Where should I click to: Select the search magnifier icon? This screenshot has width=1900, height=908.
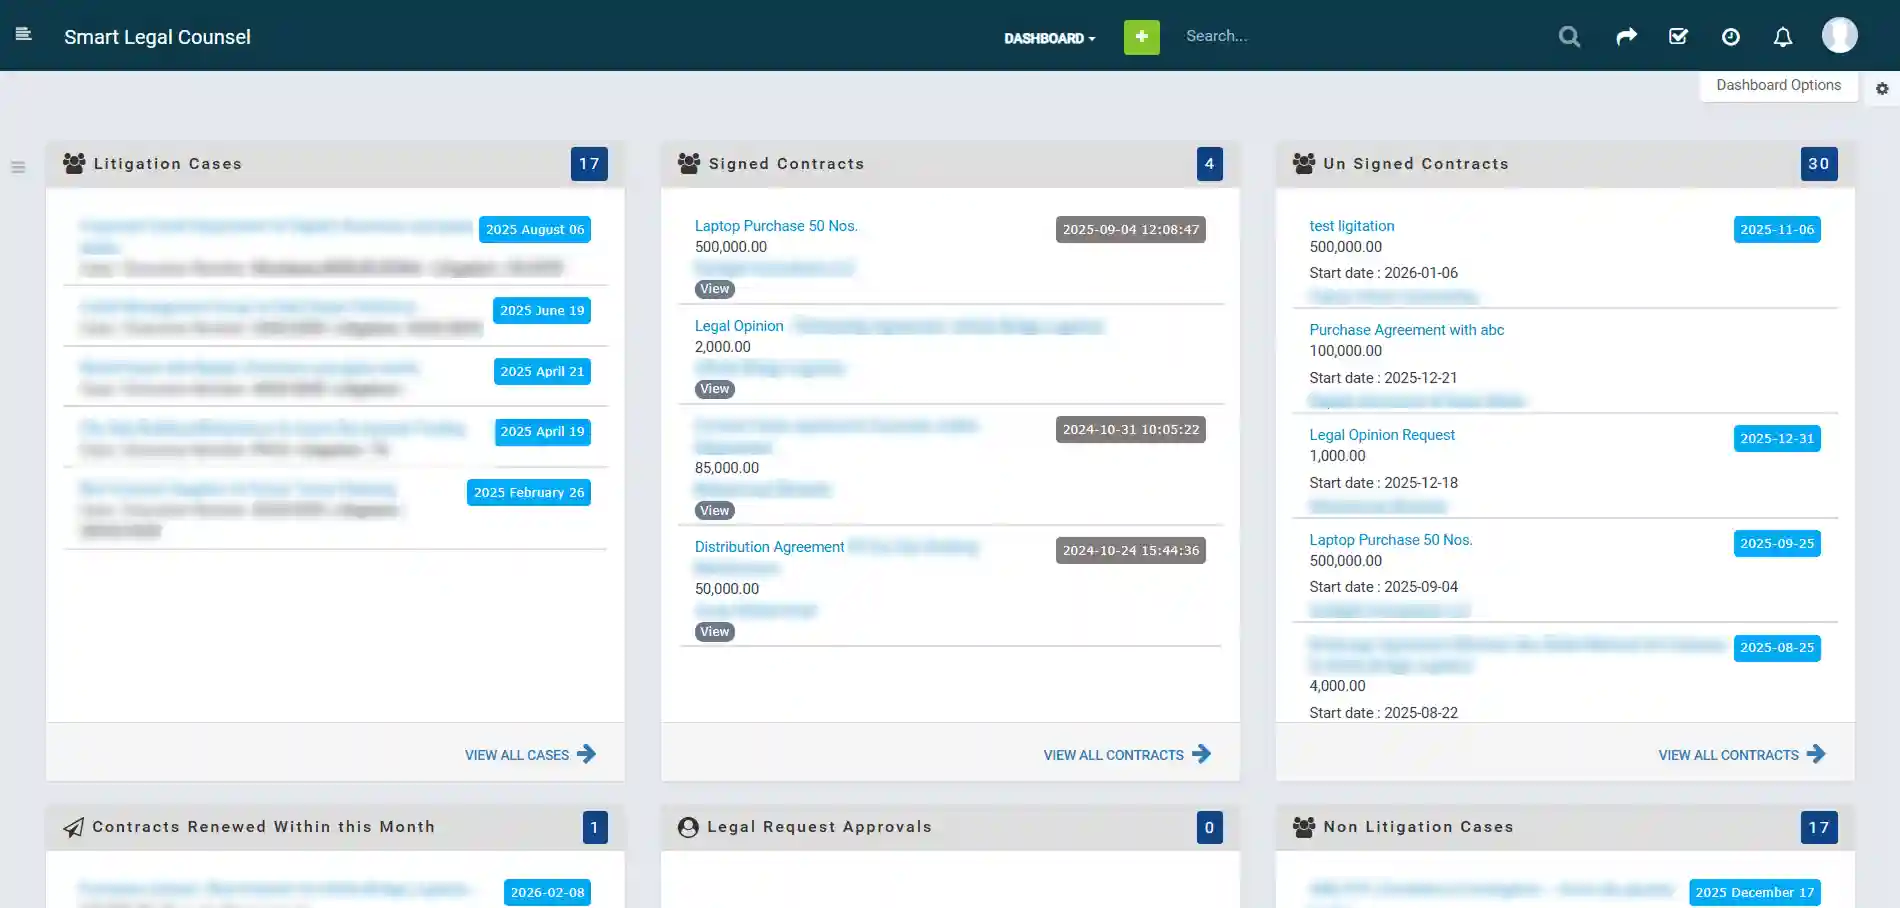1568,36
